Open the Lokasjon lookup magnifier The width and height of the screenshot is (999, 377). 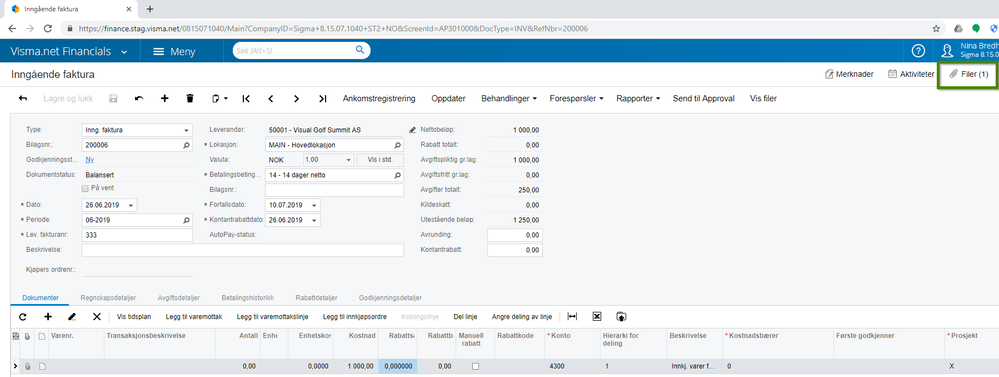point(398,145)
